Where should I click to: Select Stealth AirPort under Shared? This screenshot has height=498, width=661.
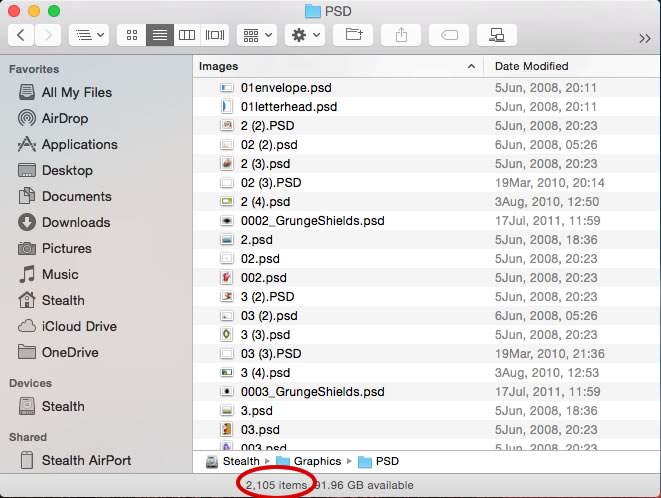tap(75, 460)
